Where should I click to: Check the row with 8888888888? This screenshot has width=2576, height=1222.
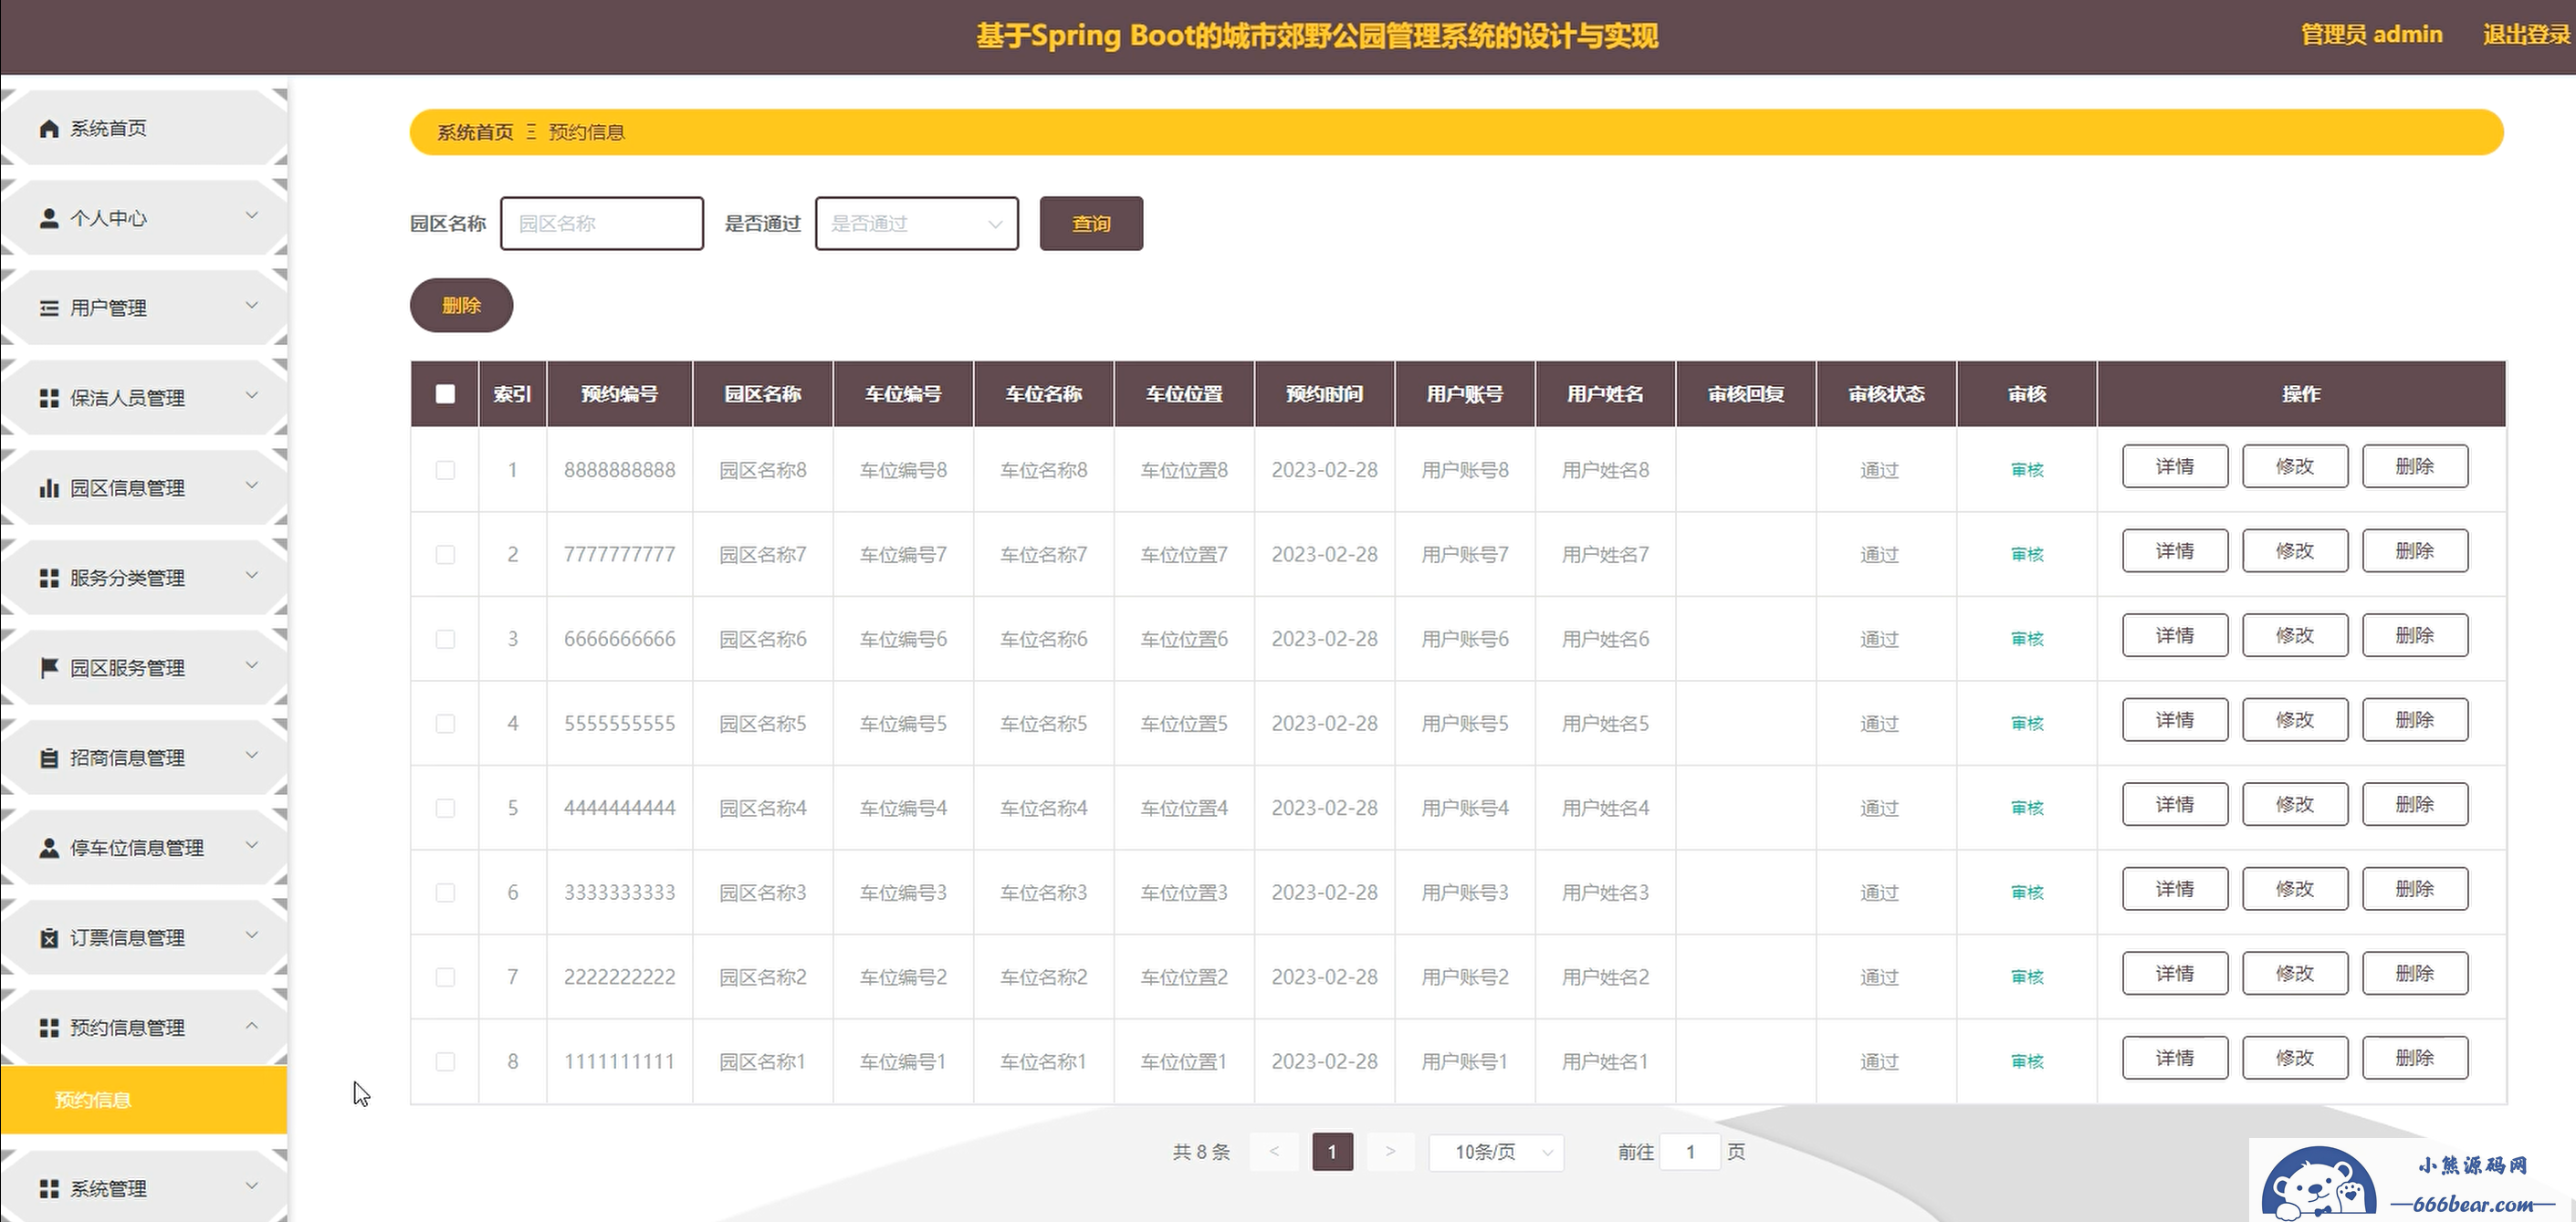tap(445, 470)
